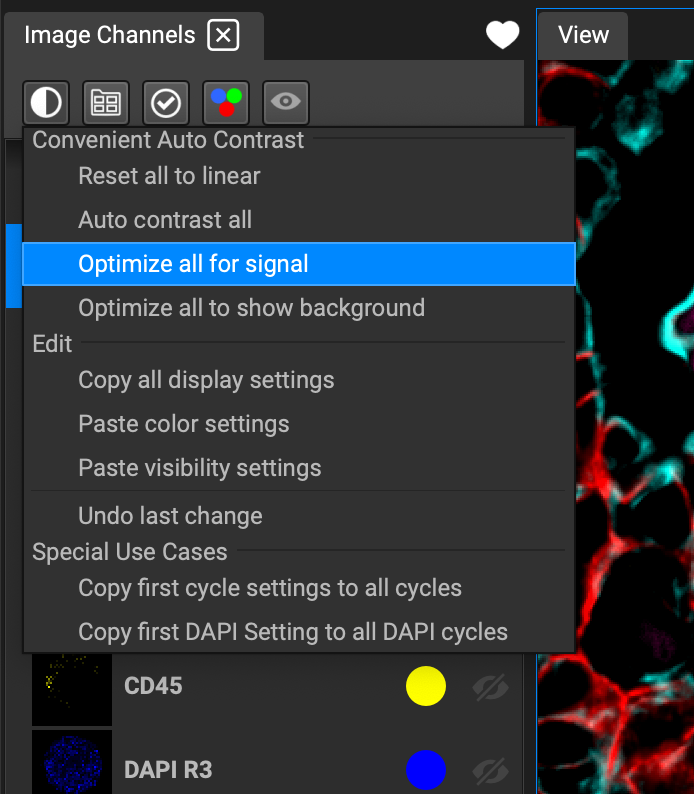The width and height of the screenshot is (694, 794).
Task: Switch to the View tab
Action: click(583, 35)
